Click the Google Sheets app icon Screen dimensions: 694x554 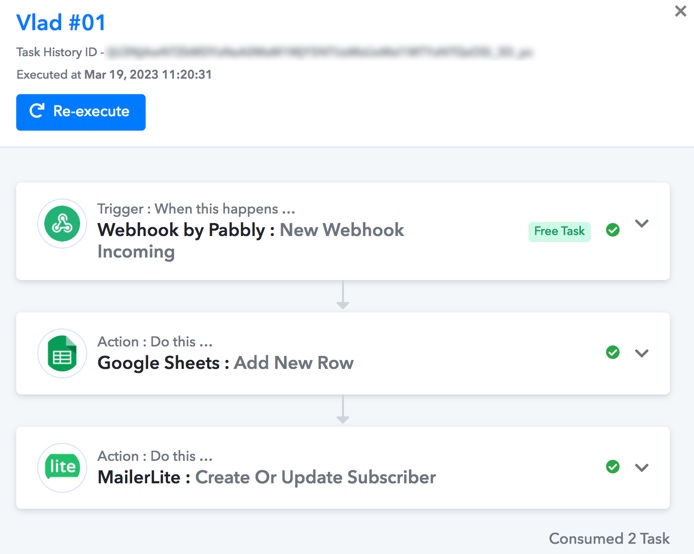point(62,354)
